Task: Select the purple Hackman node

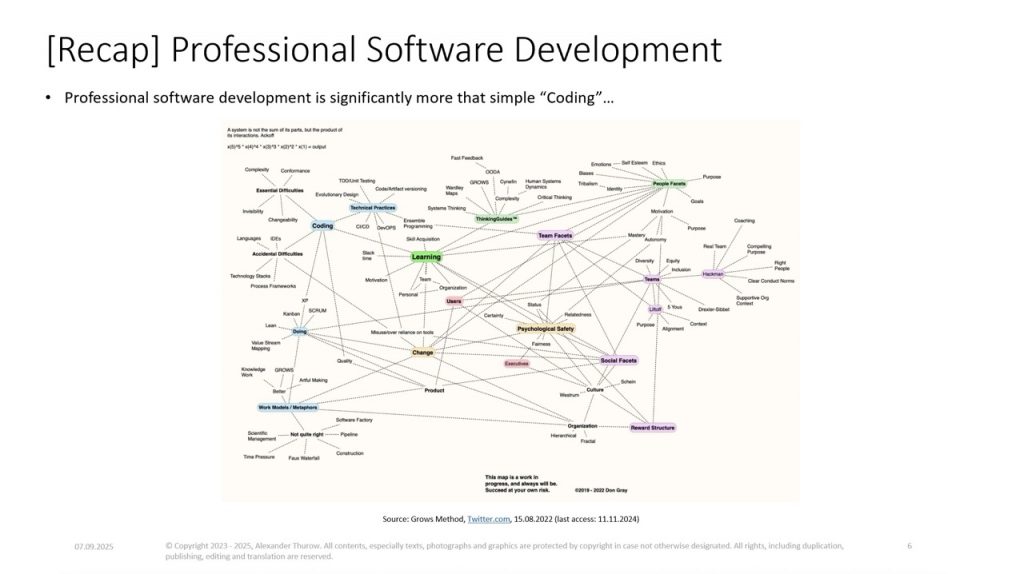Action: coord(713,273)
